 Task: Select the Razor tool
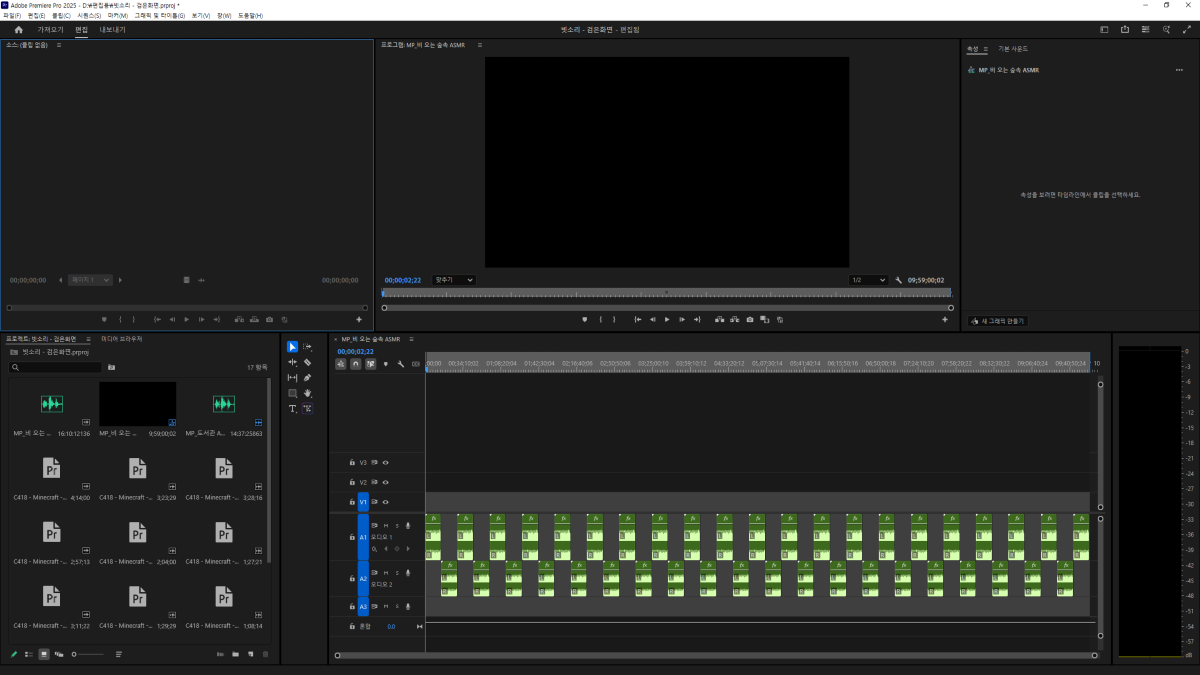pyautogui.click(x=308, y=362)
